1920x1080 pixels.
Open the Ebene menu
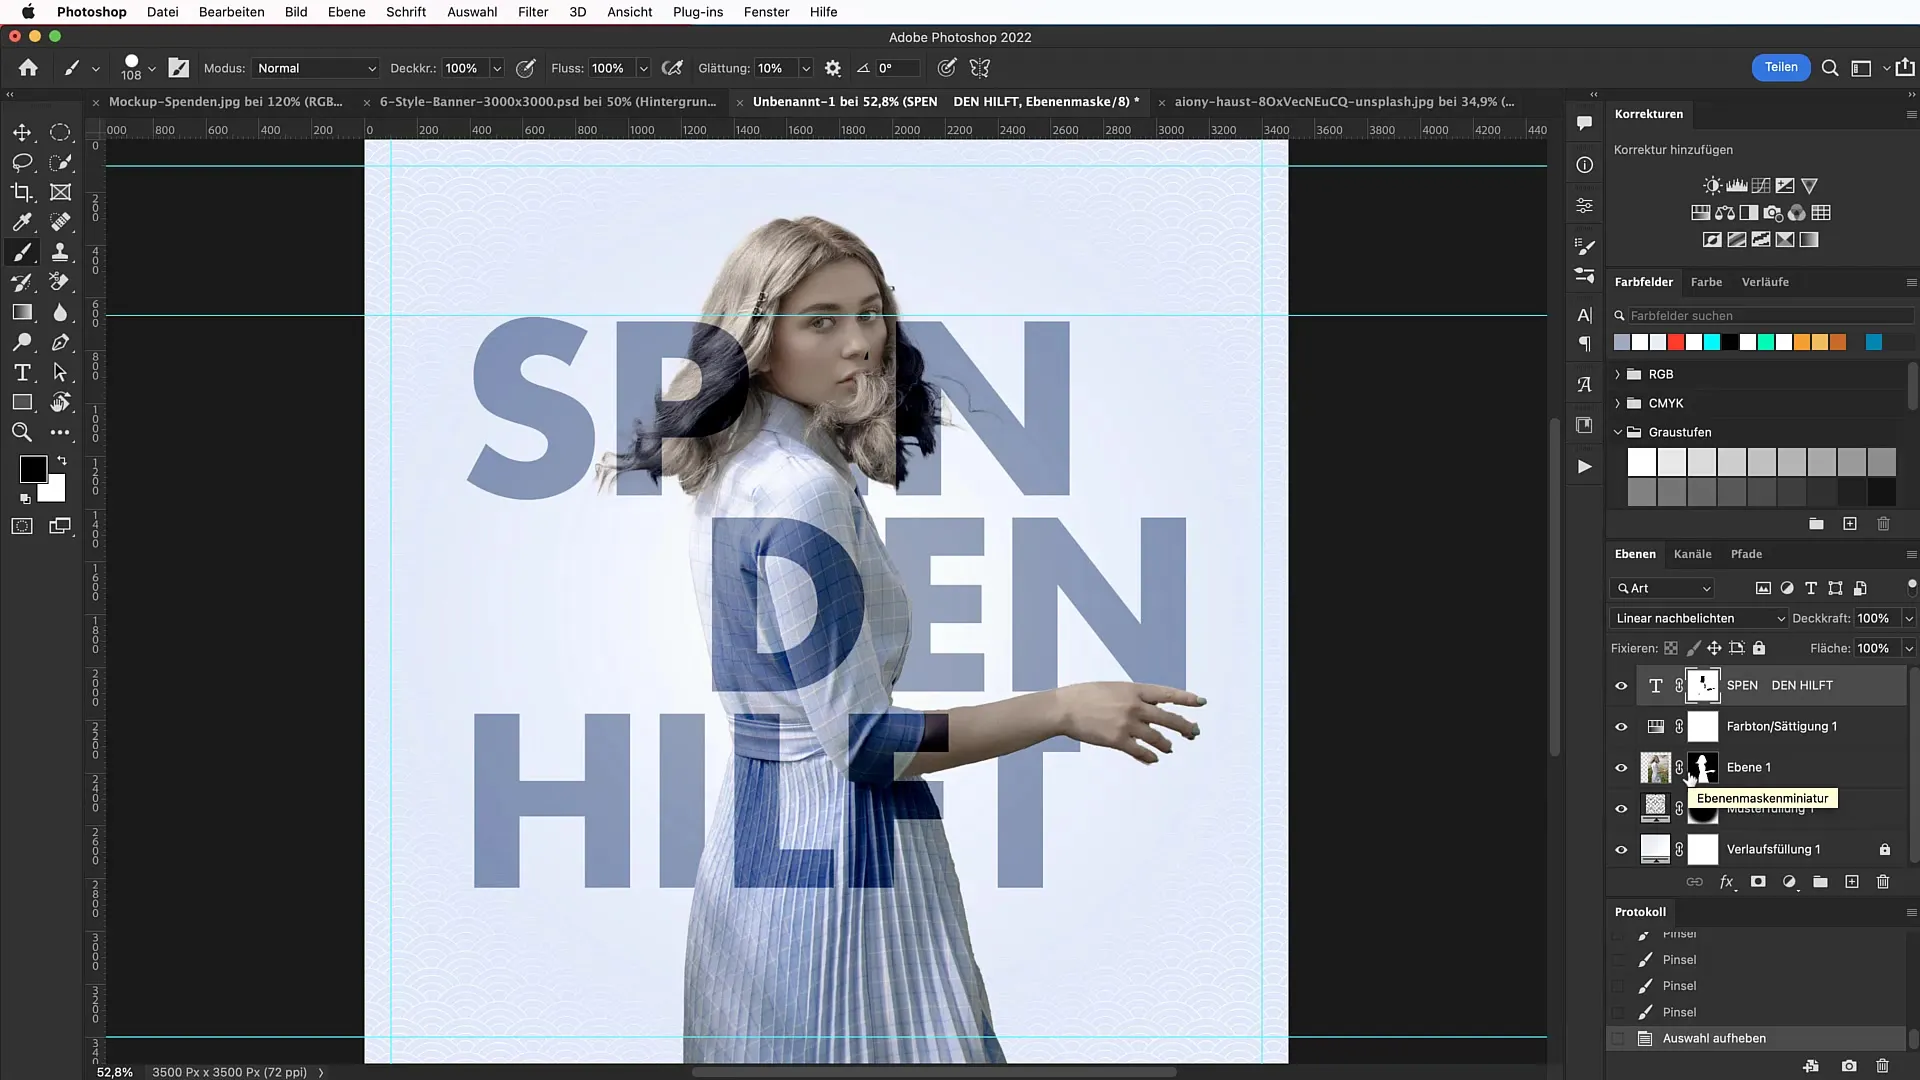[x=346, y=12]
